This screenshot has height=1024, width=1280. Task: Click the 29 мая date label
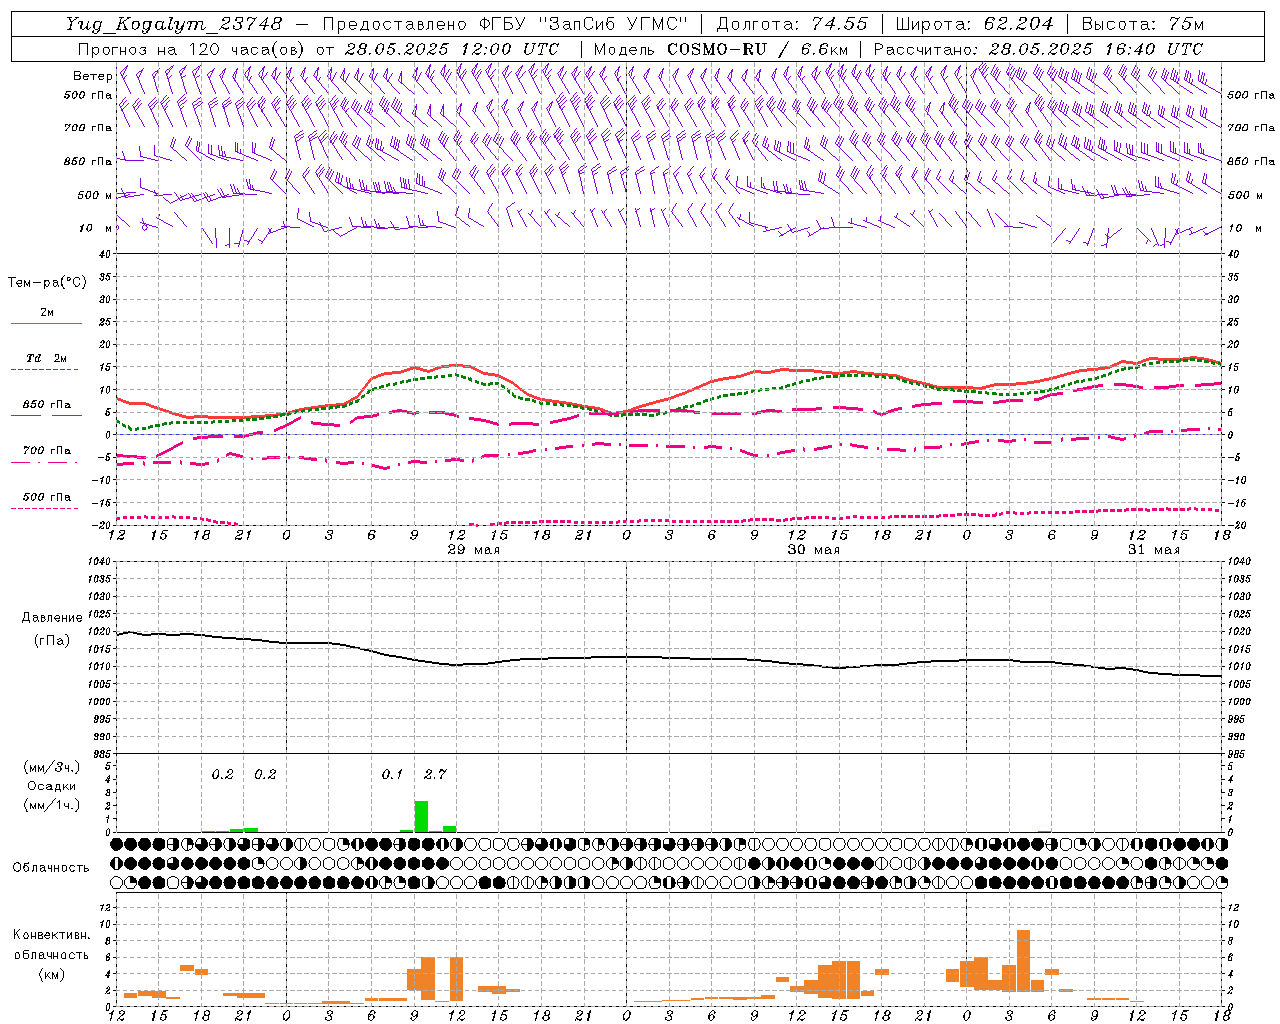click(x=473, y=550)
